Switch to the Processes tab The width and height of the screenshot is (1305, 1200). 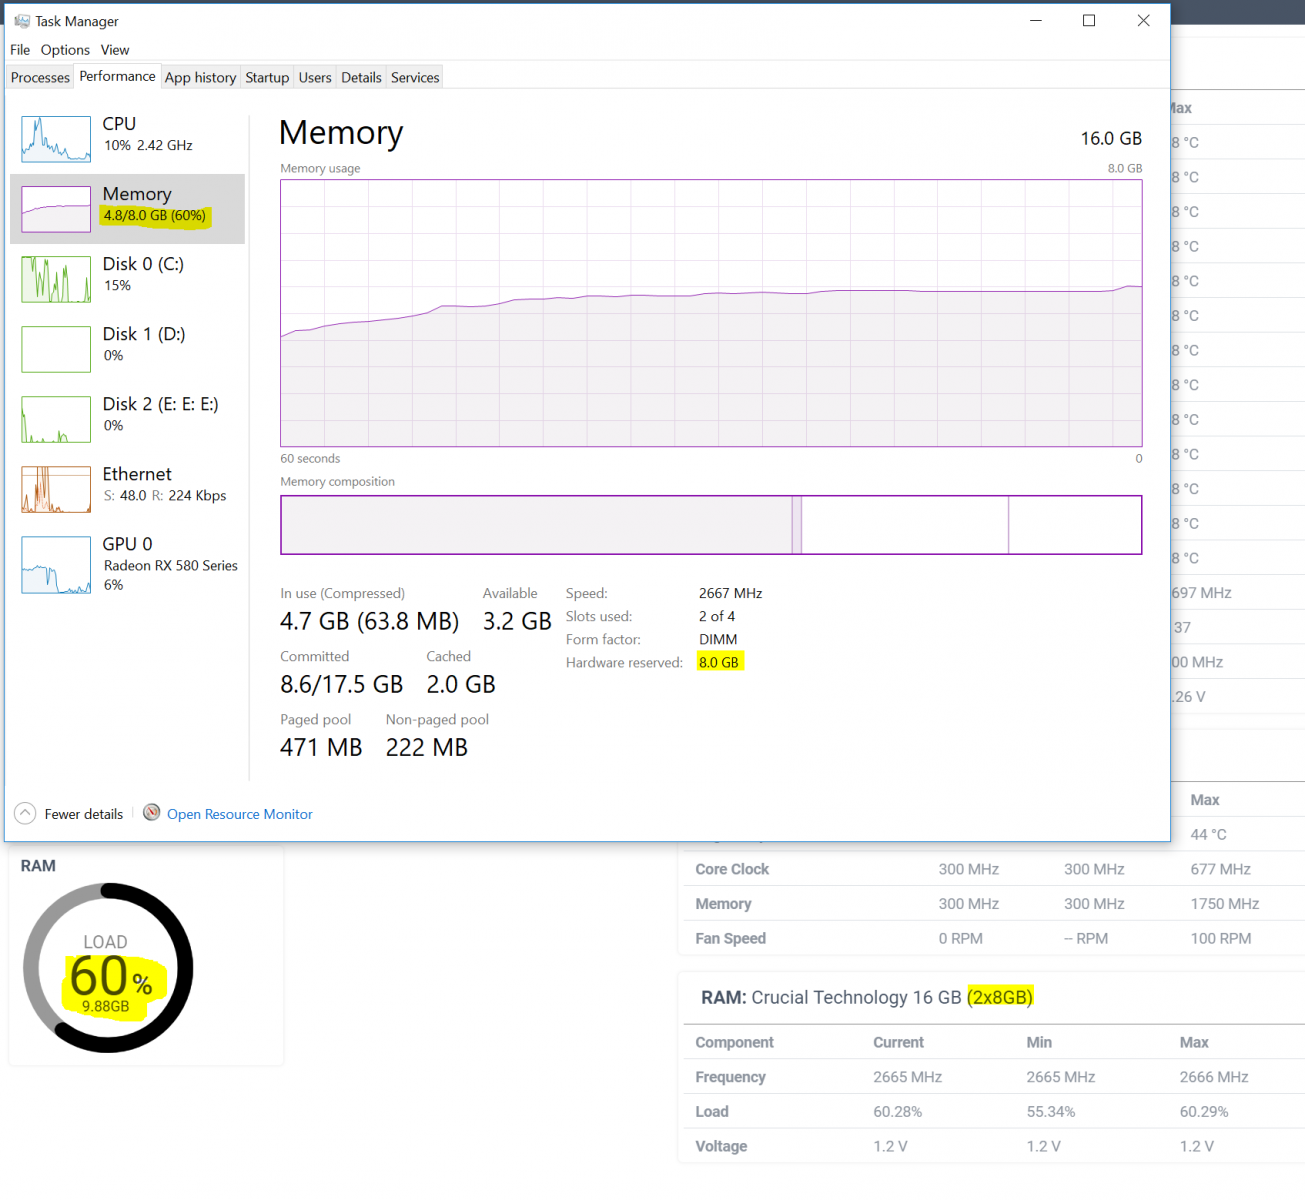click(x=40, y=77)
